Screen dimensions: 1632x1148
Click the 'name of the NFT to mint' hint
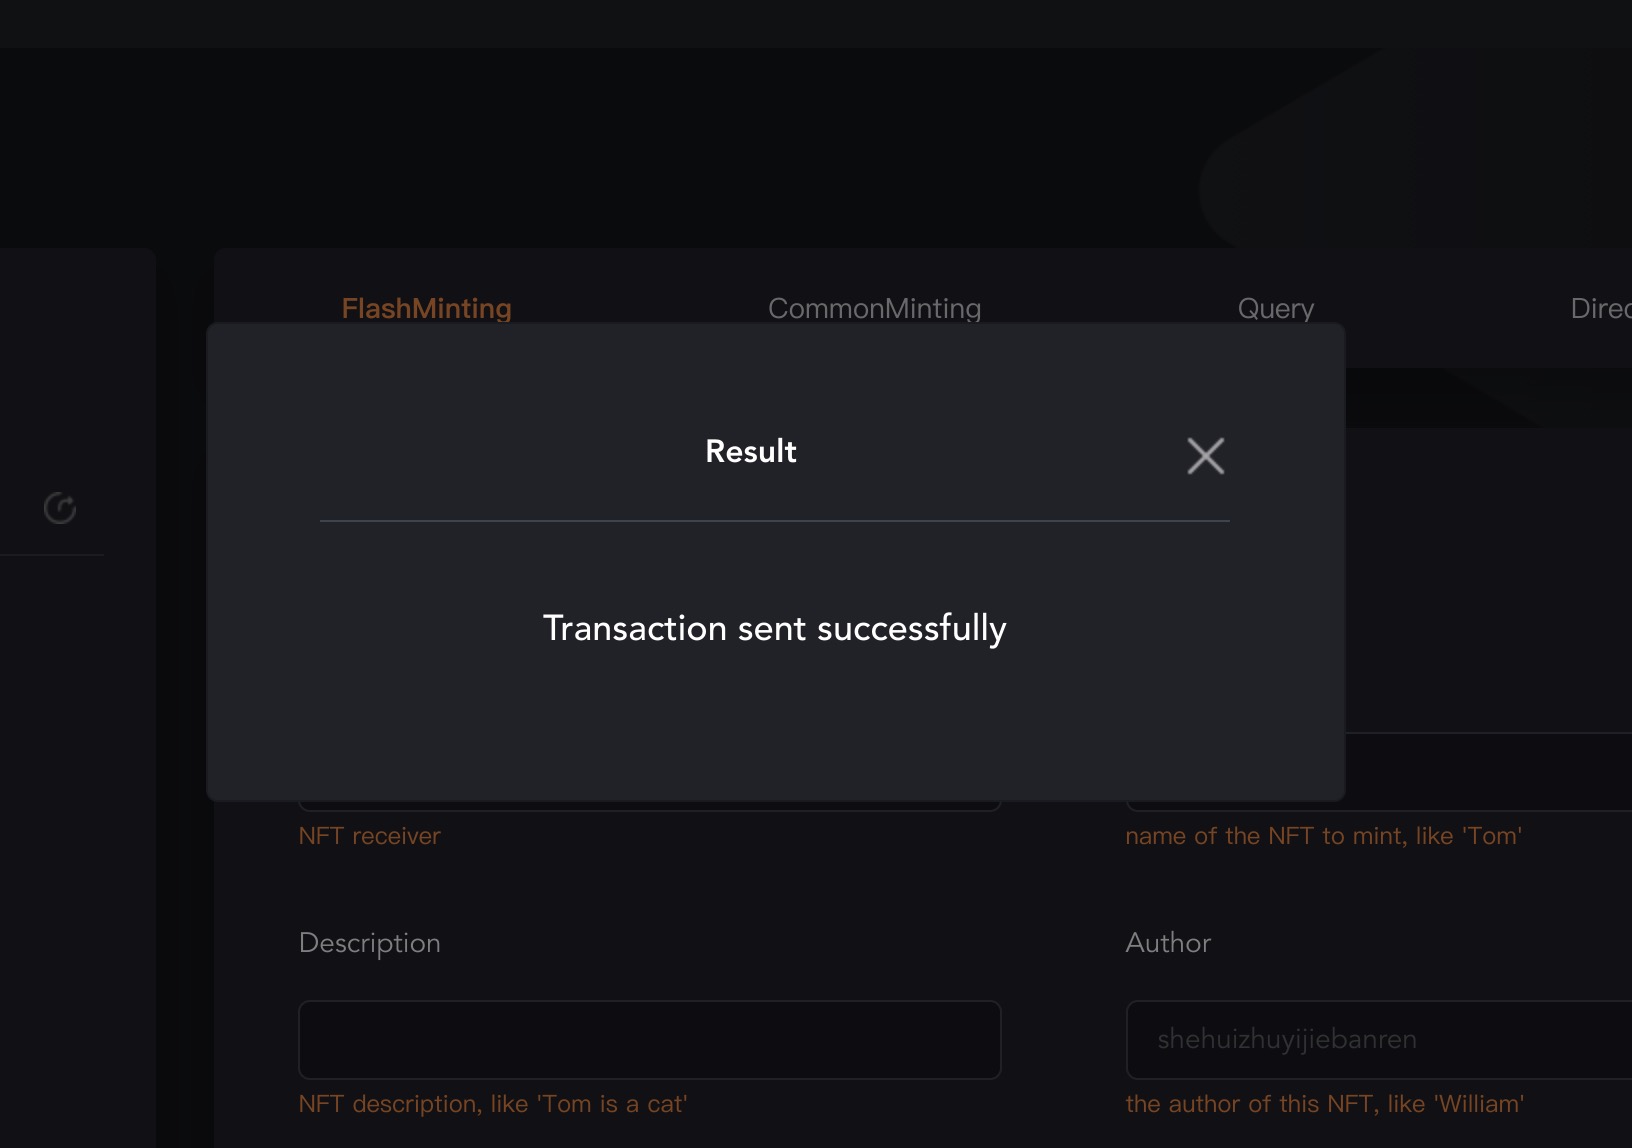1323,836
